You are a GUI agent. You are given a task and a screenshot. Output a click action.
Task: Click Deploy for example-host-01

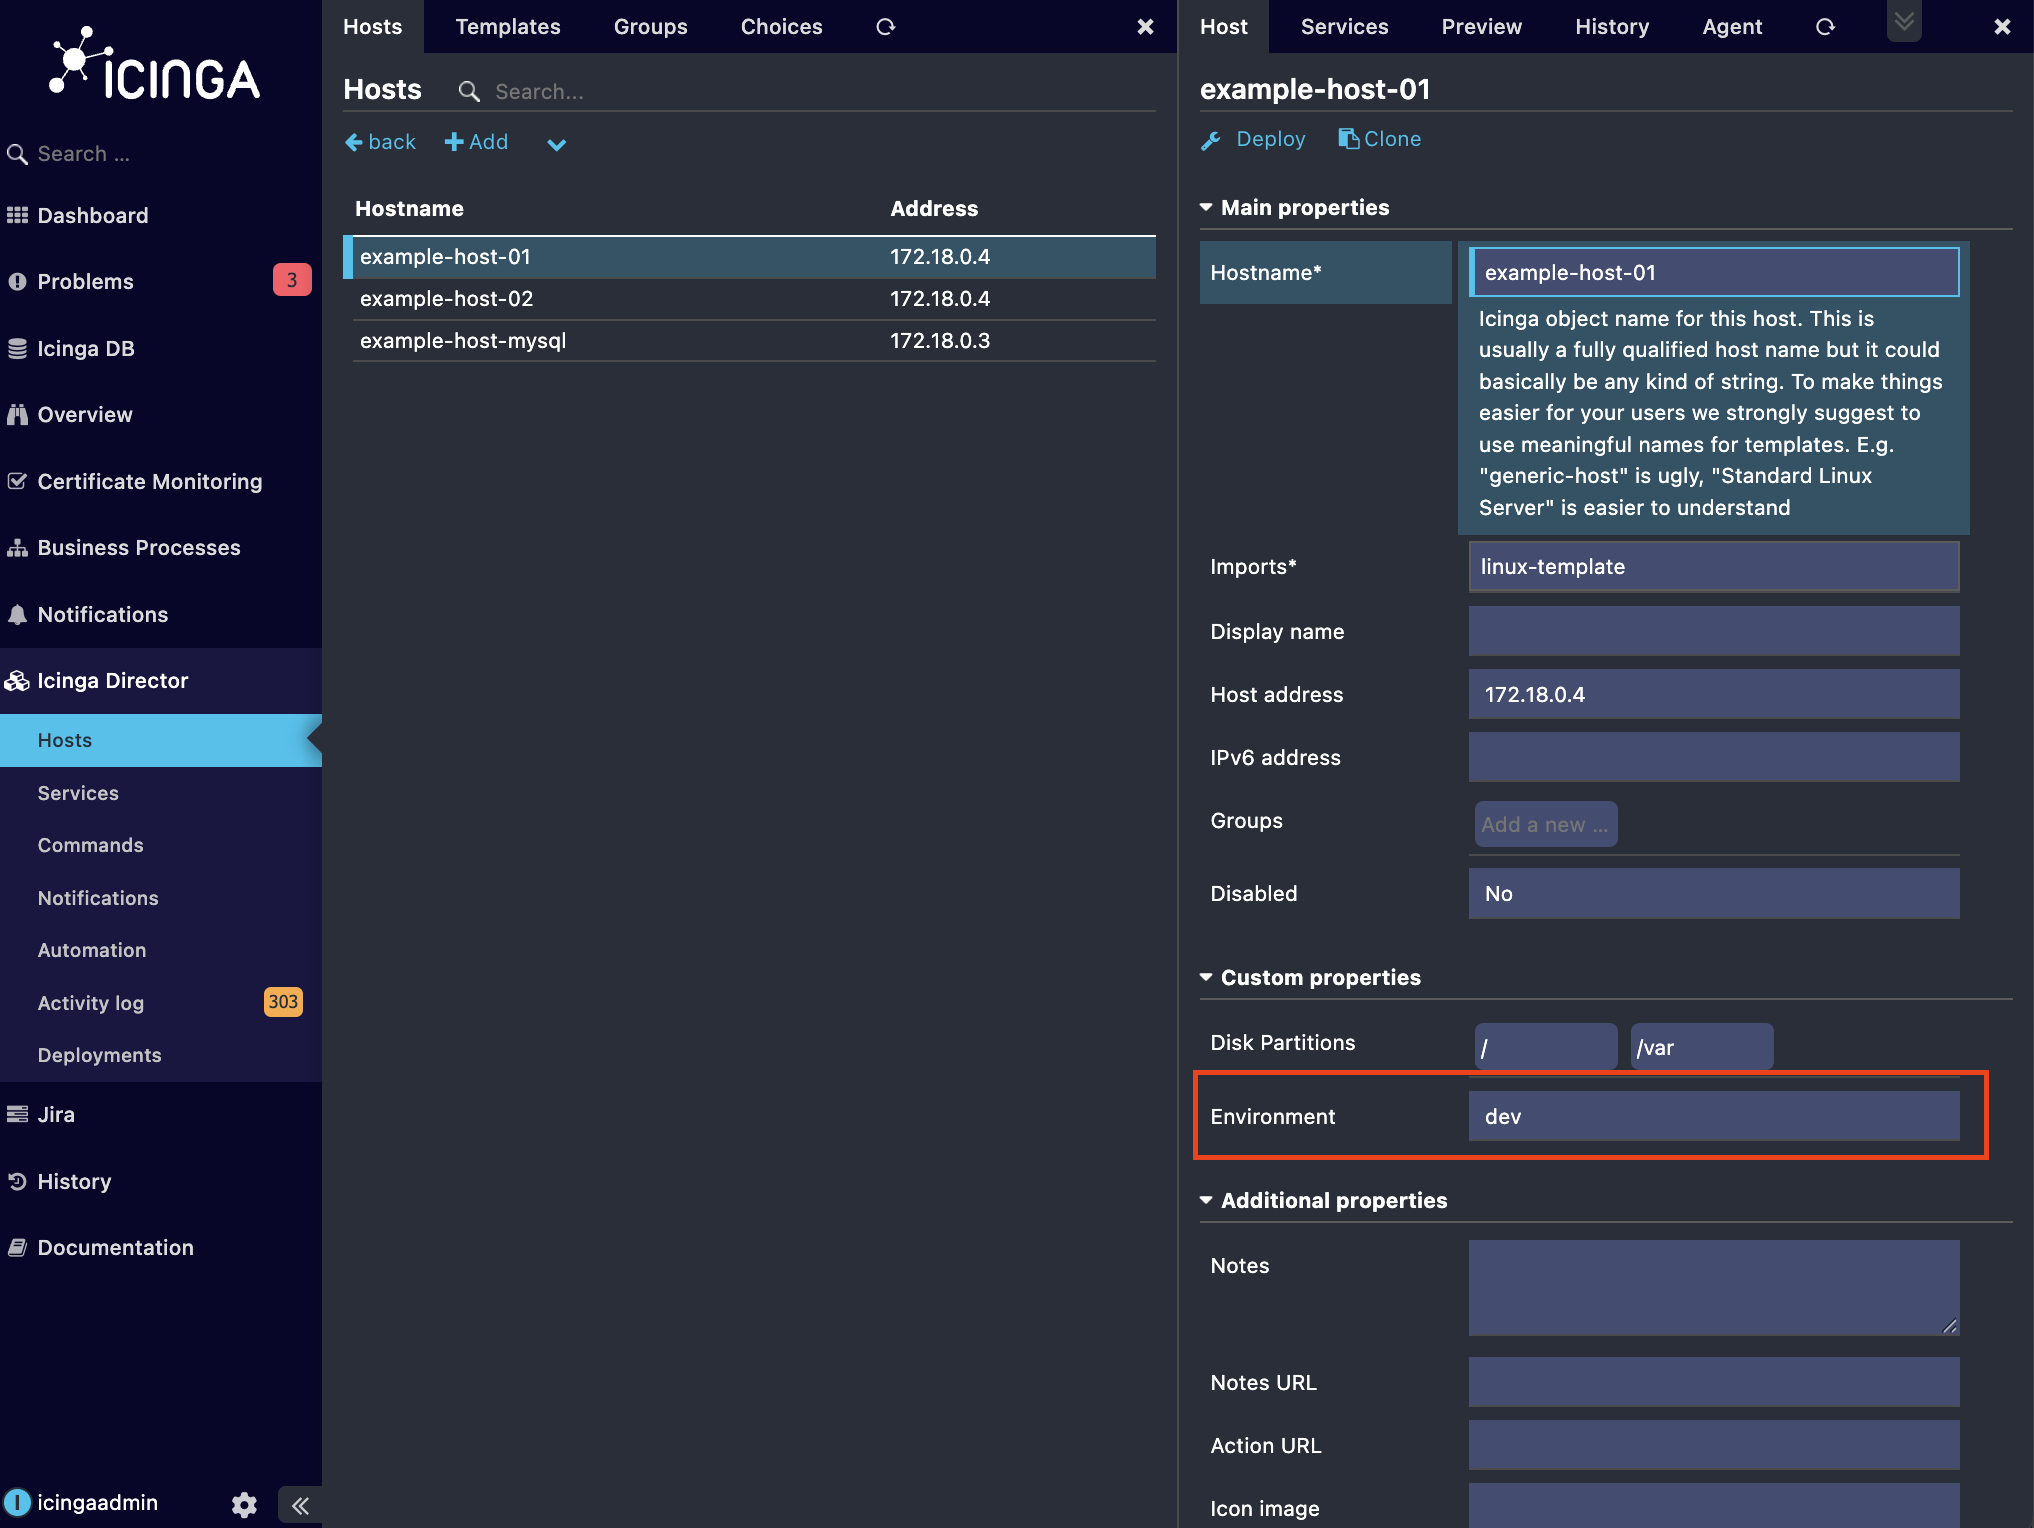tap(1253, 140)
